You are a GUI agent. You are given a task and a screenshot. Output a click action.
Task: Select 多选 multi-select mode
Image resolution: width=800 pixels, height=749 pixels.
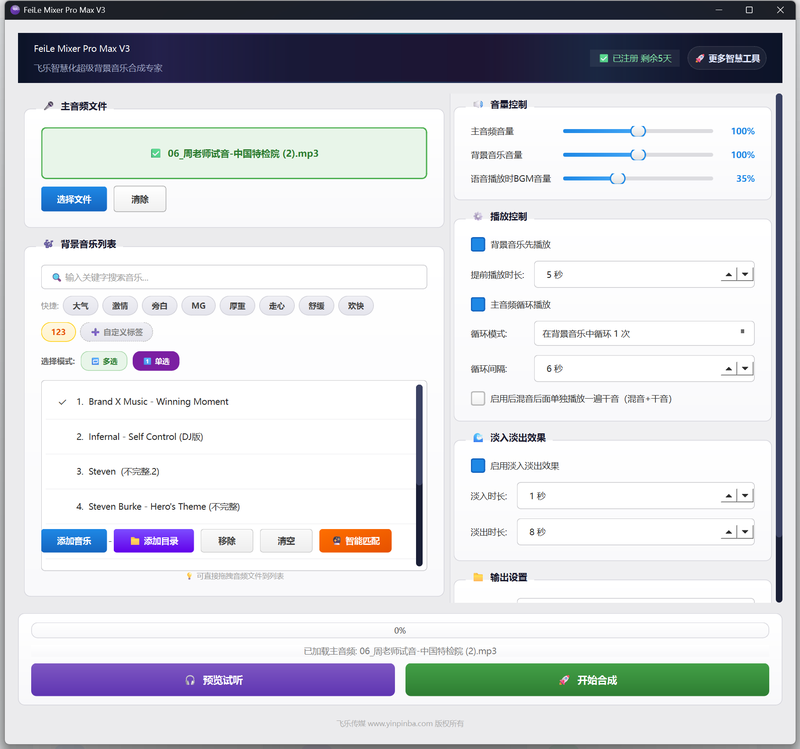pos(103,361)
